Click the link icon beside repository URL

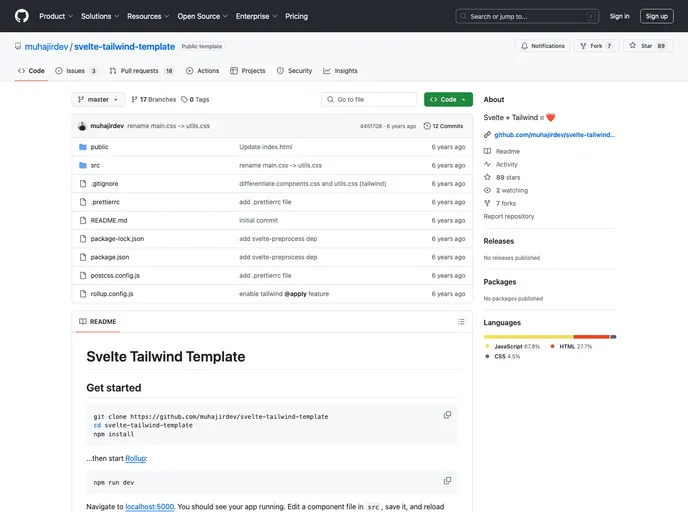click(x=487, y=135)
